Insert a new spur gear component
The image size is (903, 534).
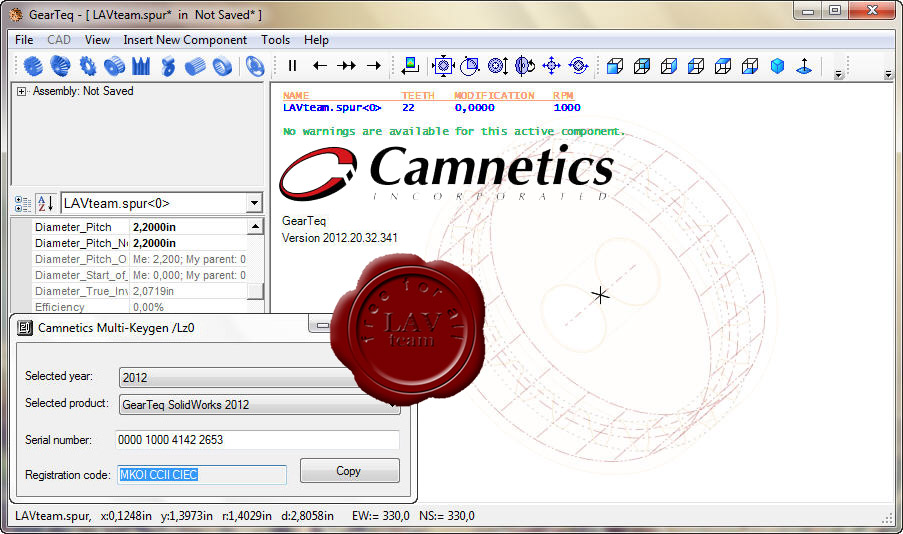(x=33, y=66)
